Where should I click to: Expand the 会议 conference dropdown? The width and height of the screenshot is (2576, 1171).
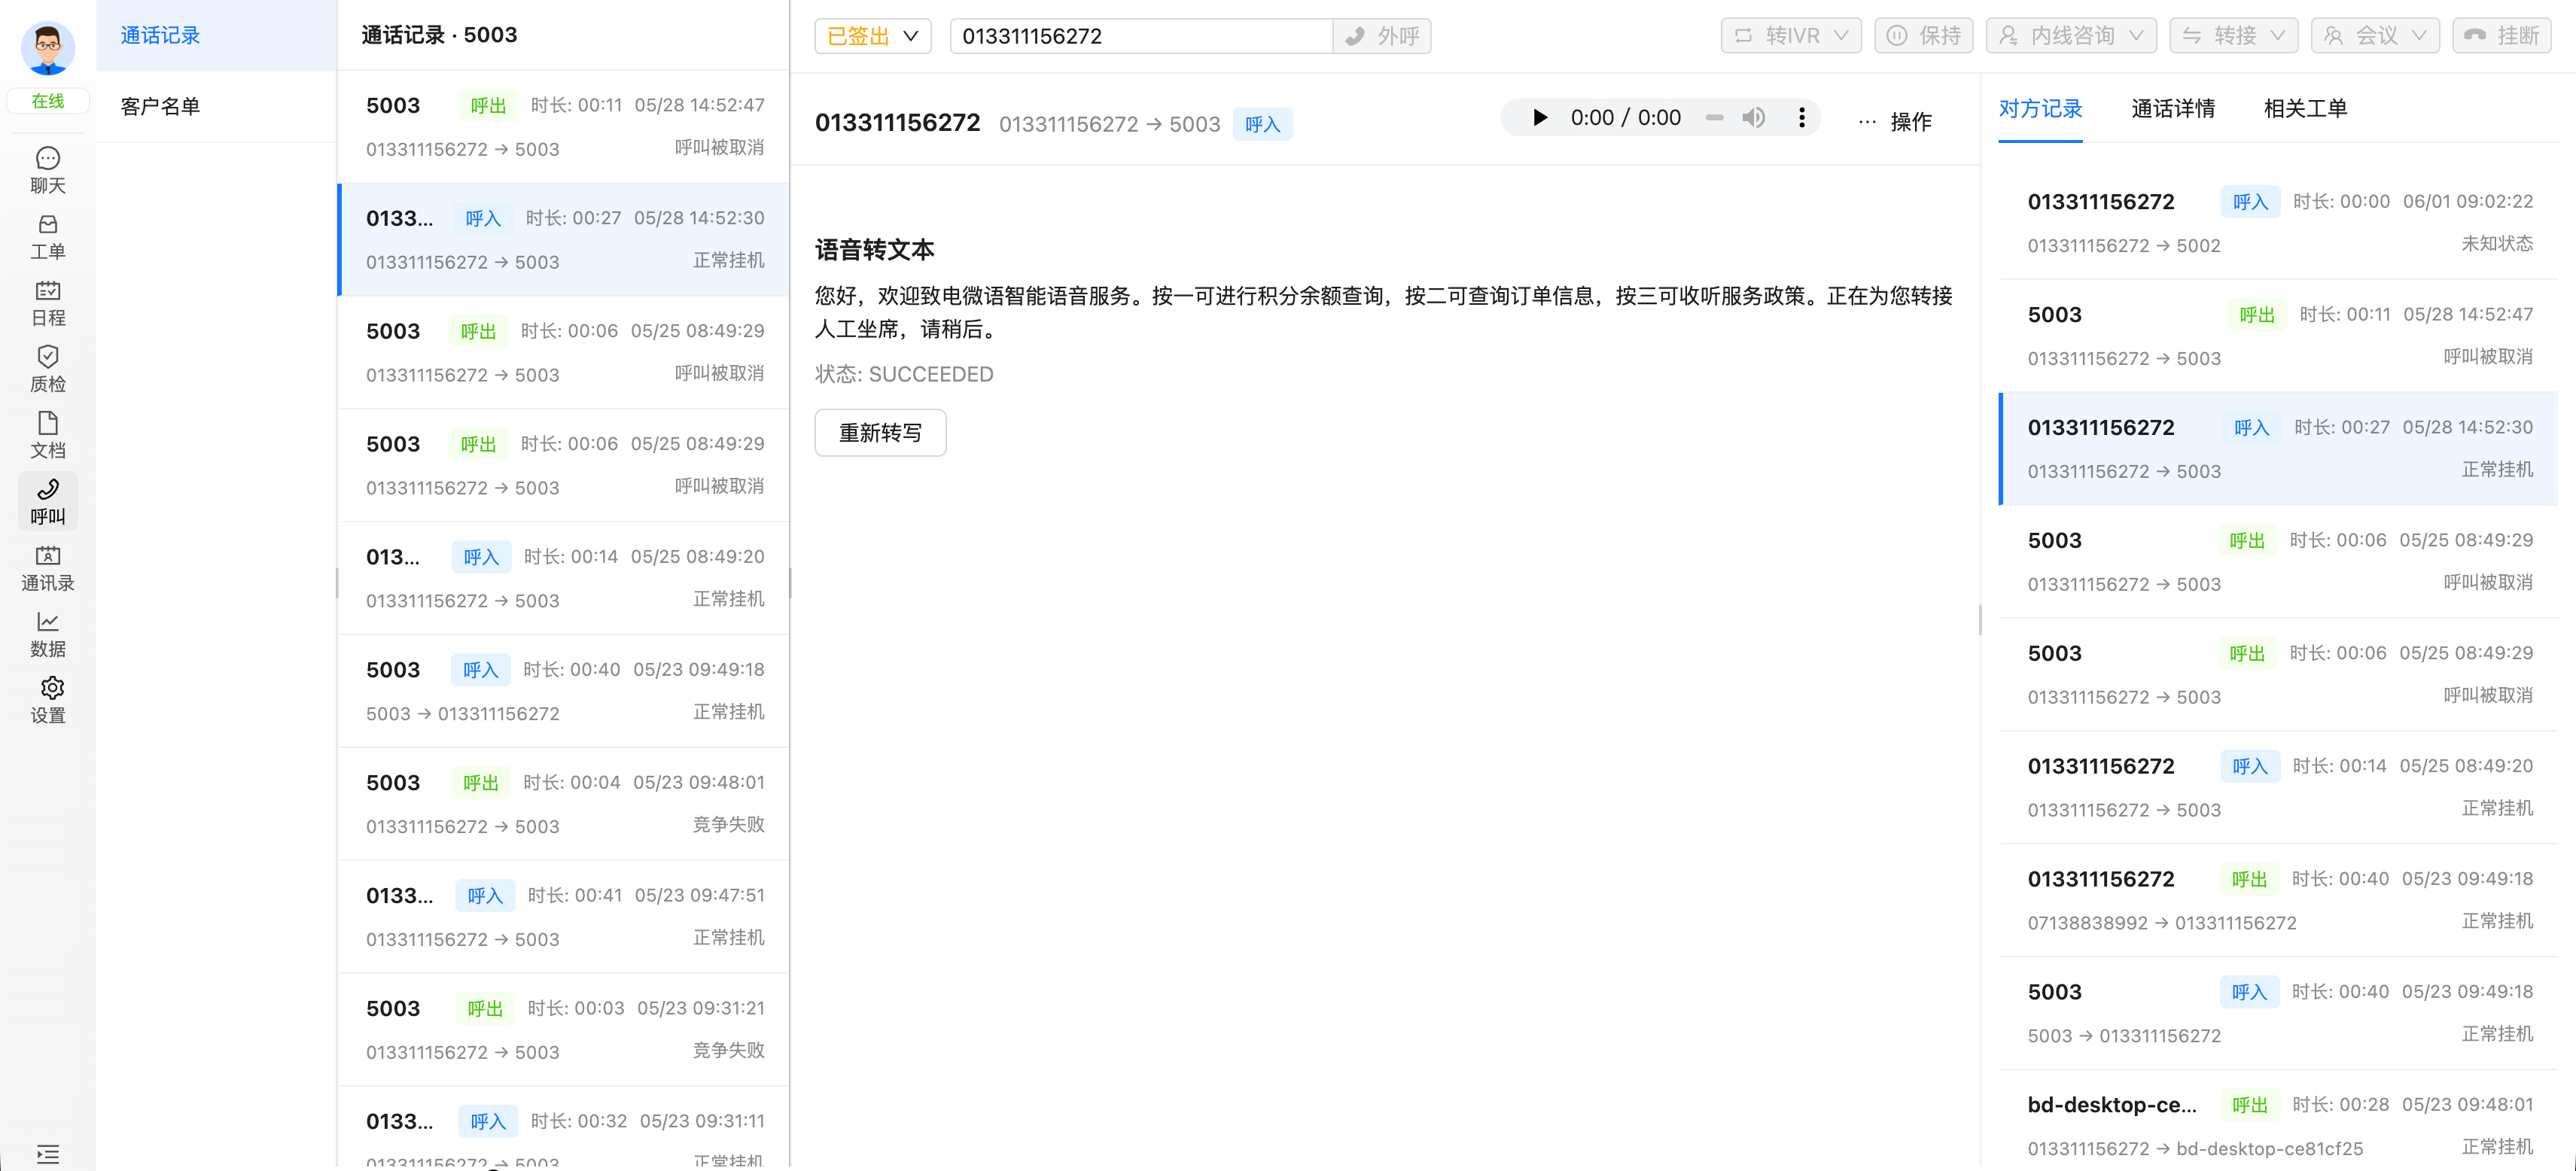click(x=2375, y=36)
